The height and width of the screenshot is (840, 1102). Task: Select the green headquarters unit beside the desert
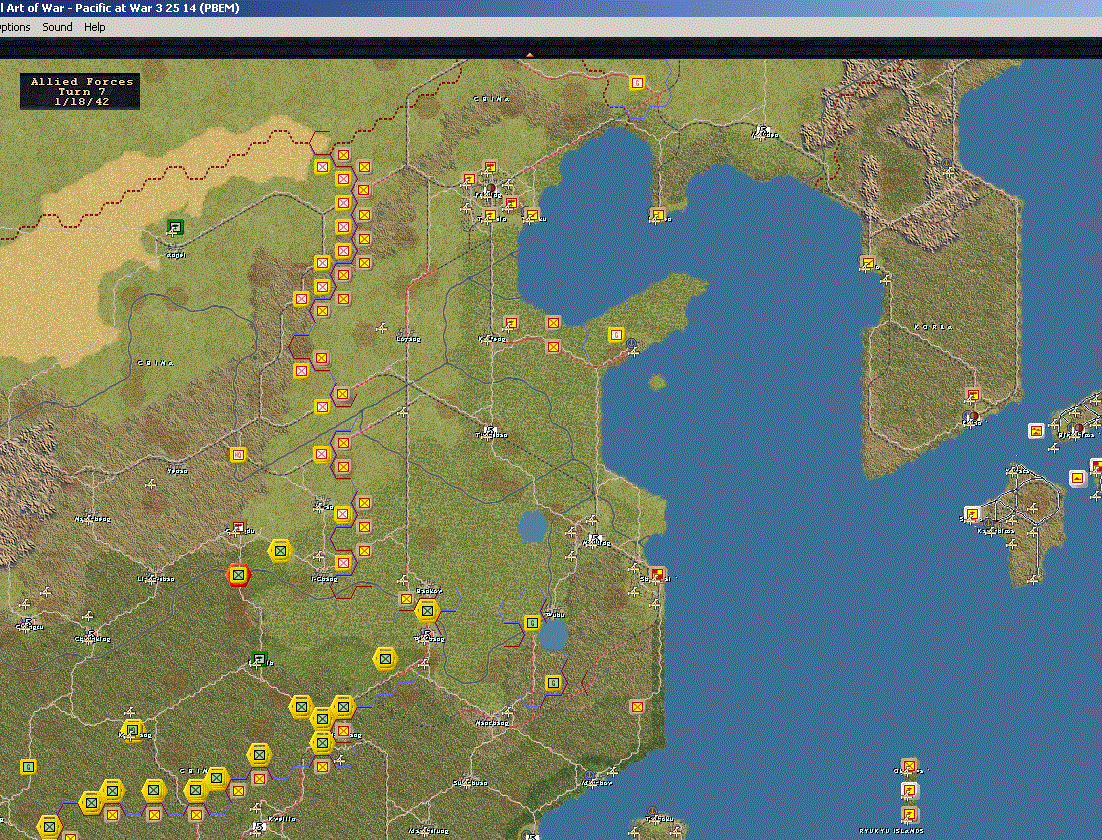click(175, 226)
